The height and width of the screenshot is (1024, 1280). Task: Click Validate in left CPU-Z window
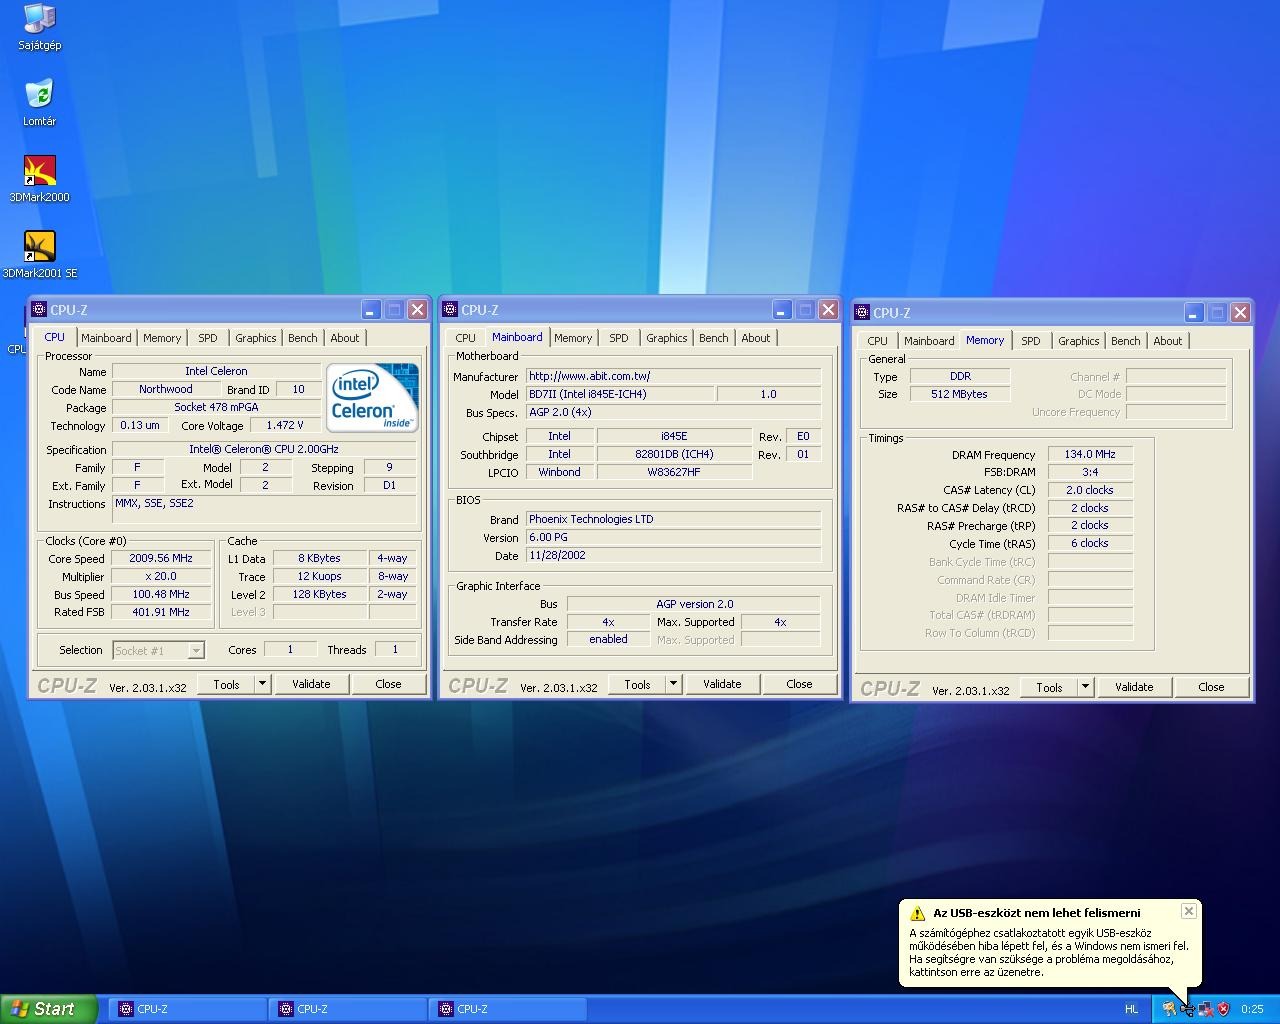[311, 684]
